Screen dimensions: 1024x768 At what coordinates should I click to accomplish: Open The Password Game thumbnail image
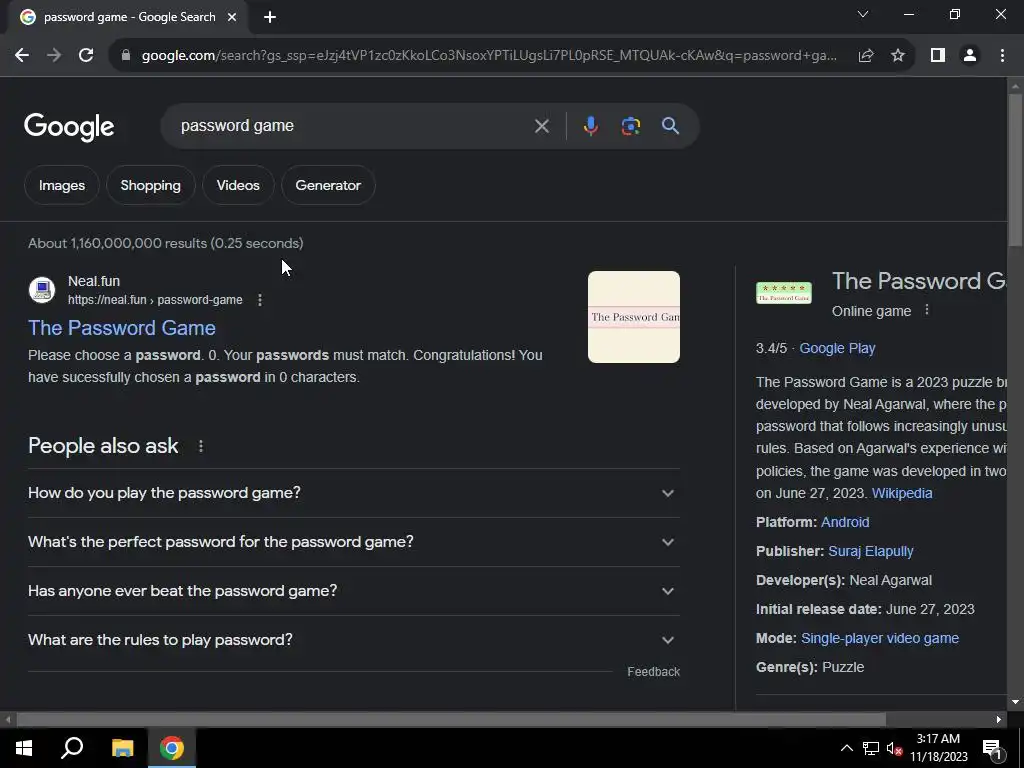click(x=633, y=317)
